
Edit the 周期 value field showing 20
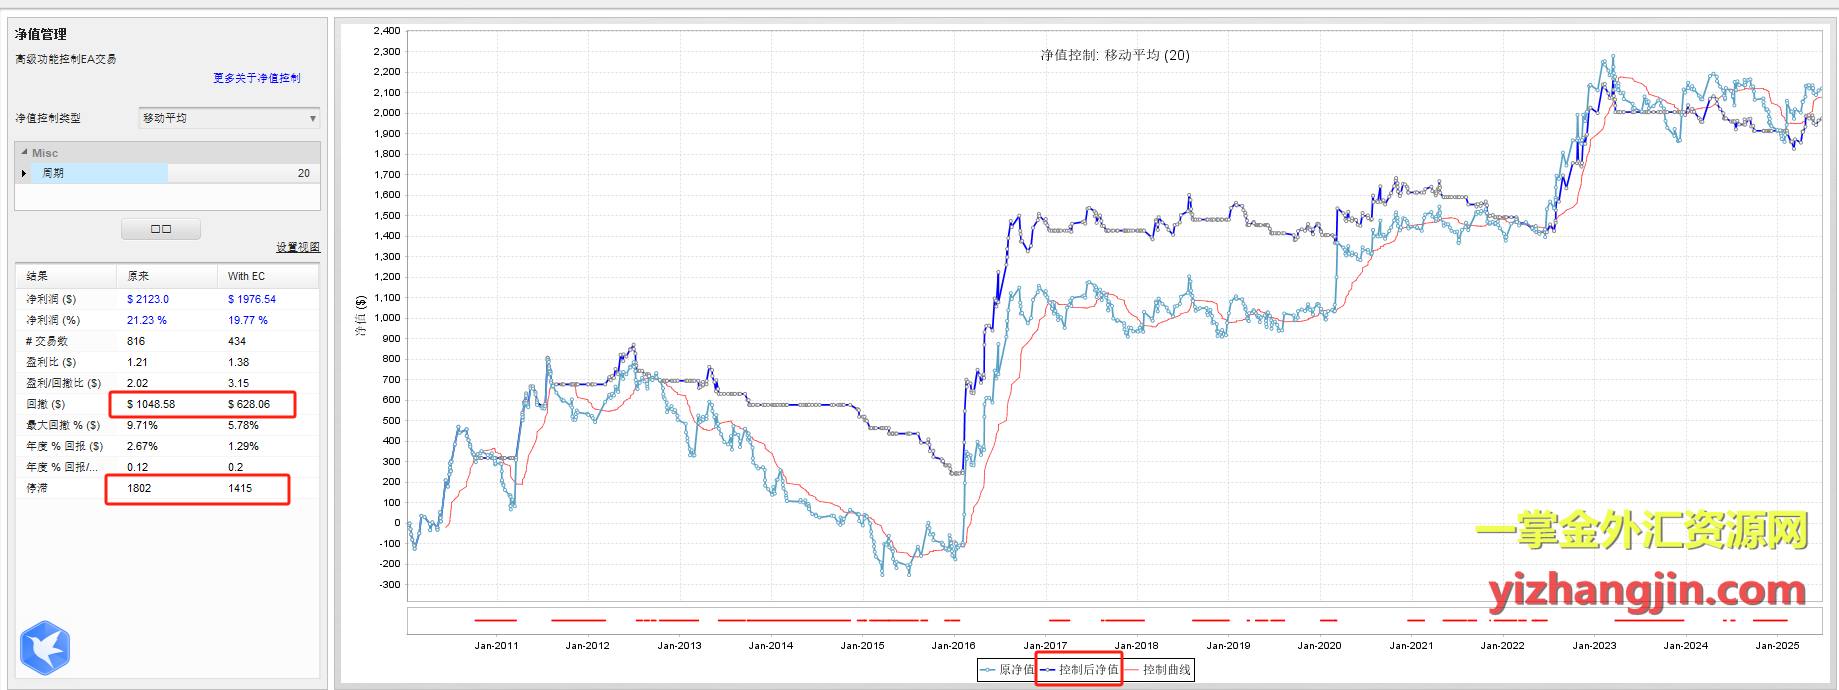tap(243, 174)
